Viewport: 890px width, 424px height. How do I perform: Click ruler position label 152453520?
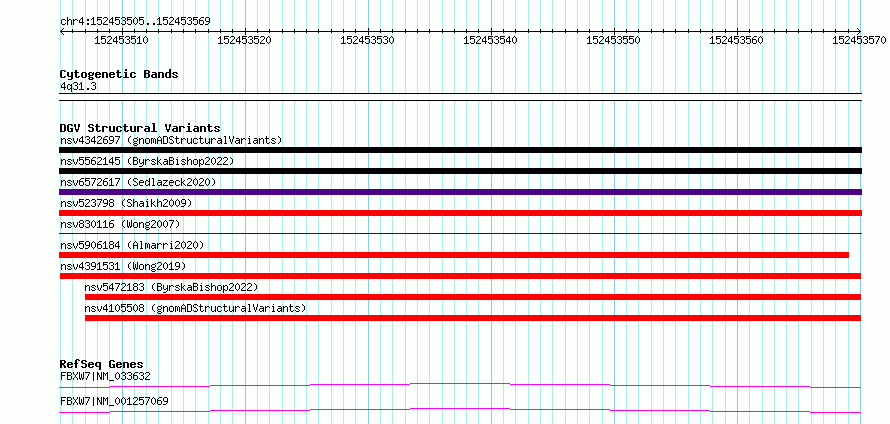coord(245,40)
